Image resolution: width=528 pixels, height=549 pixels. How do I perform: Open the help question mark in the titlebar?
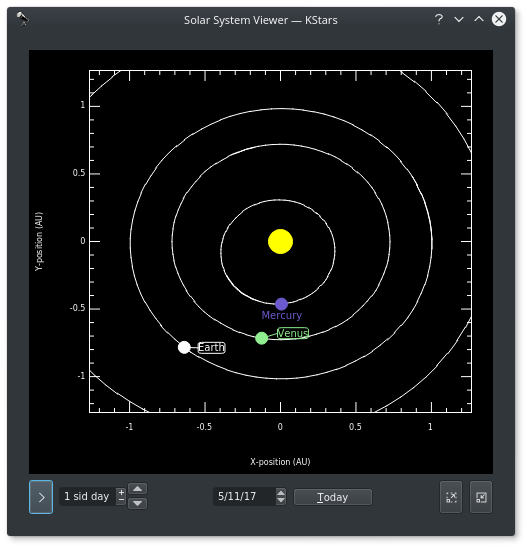439,19
